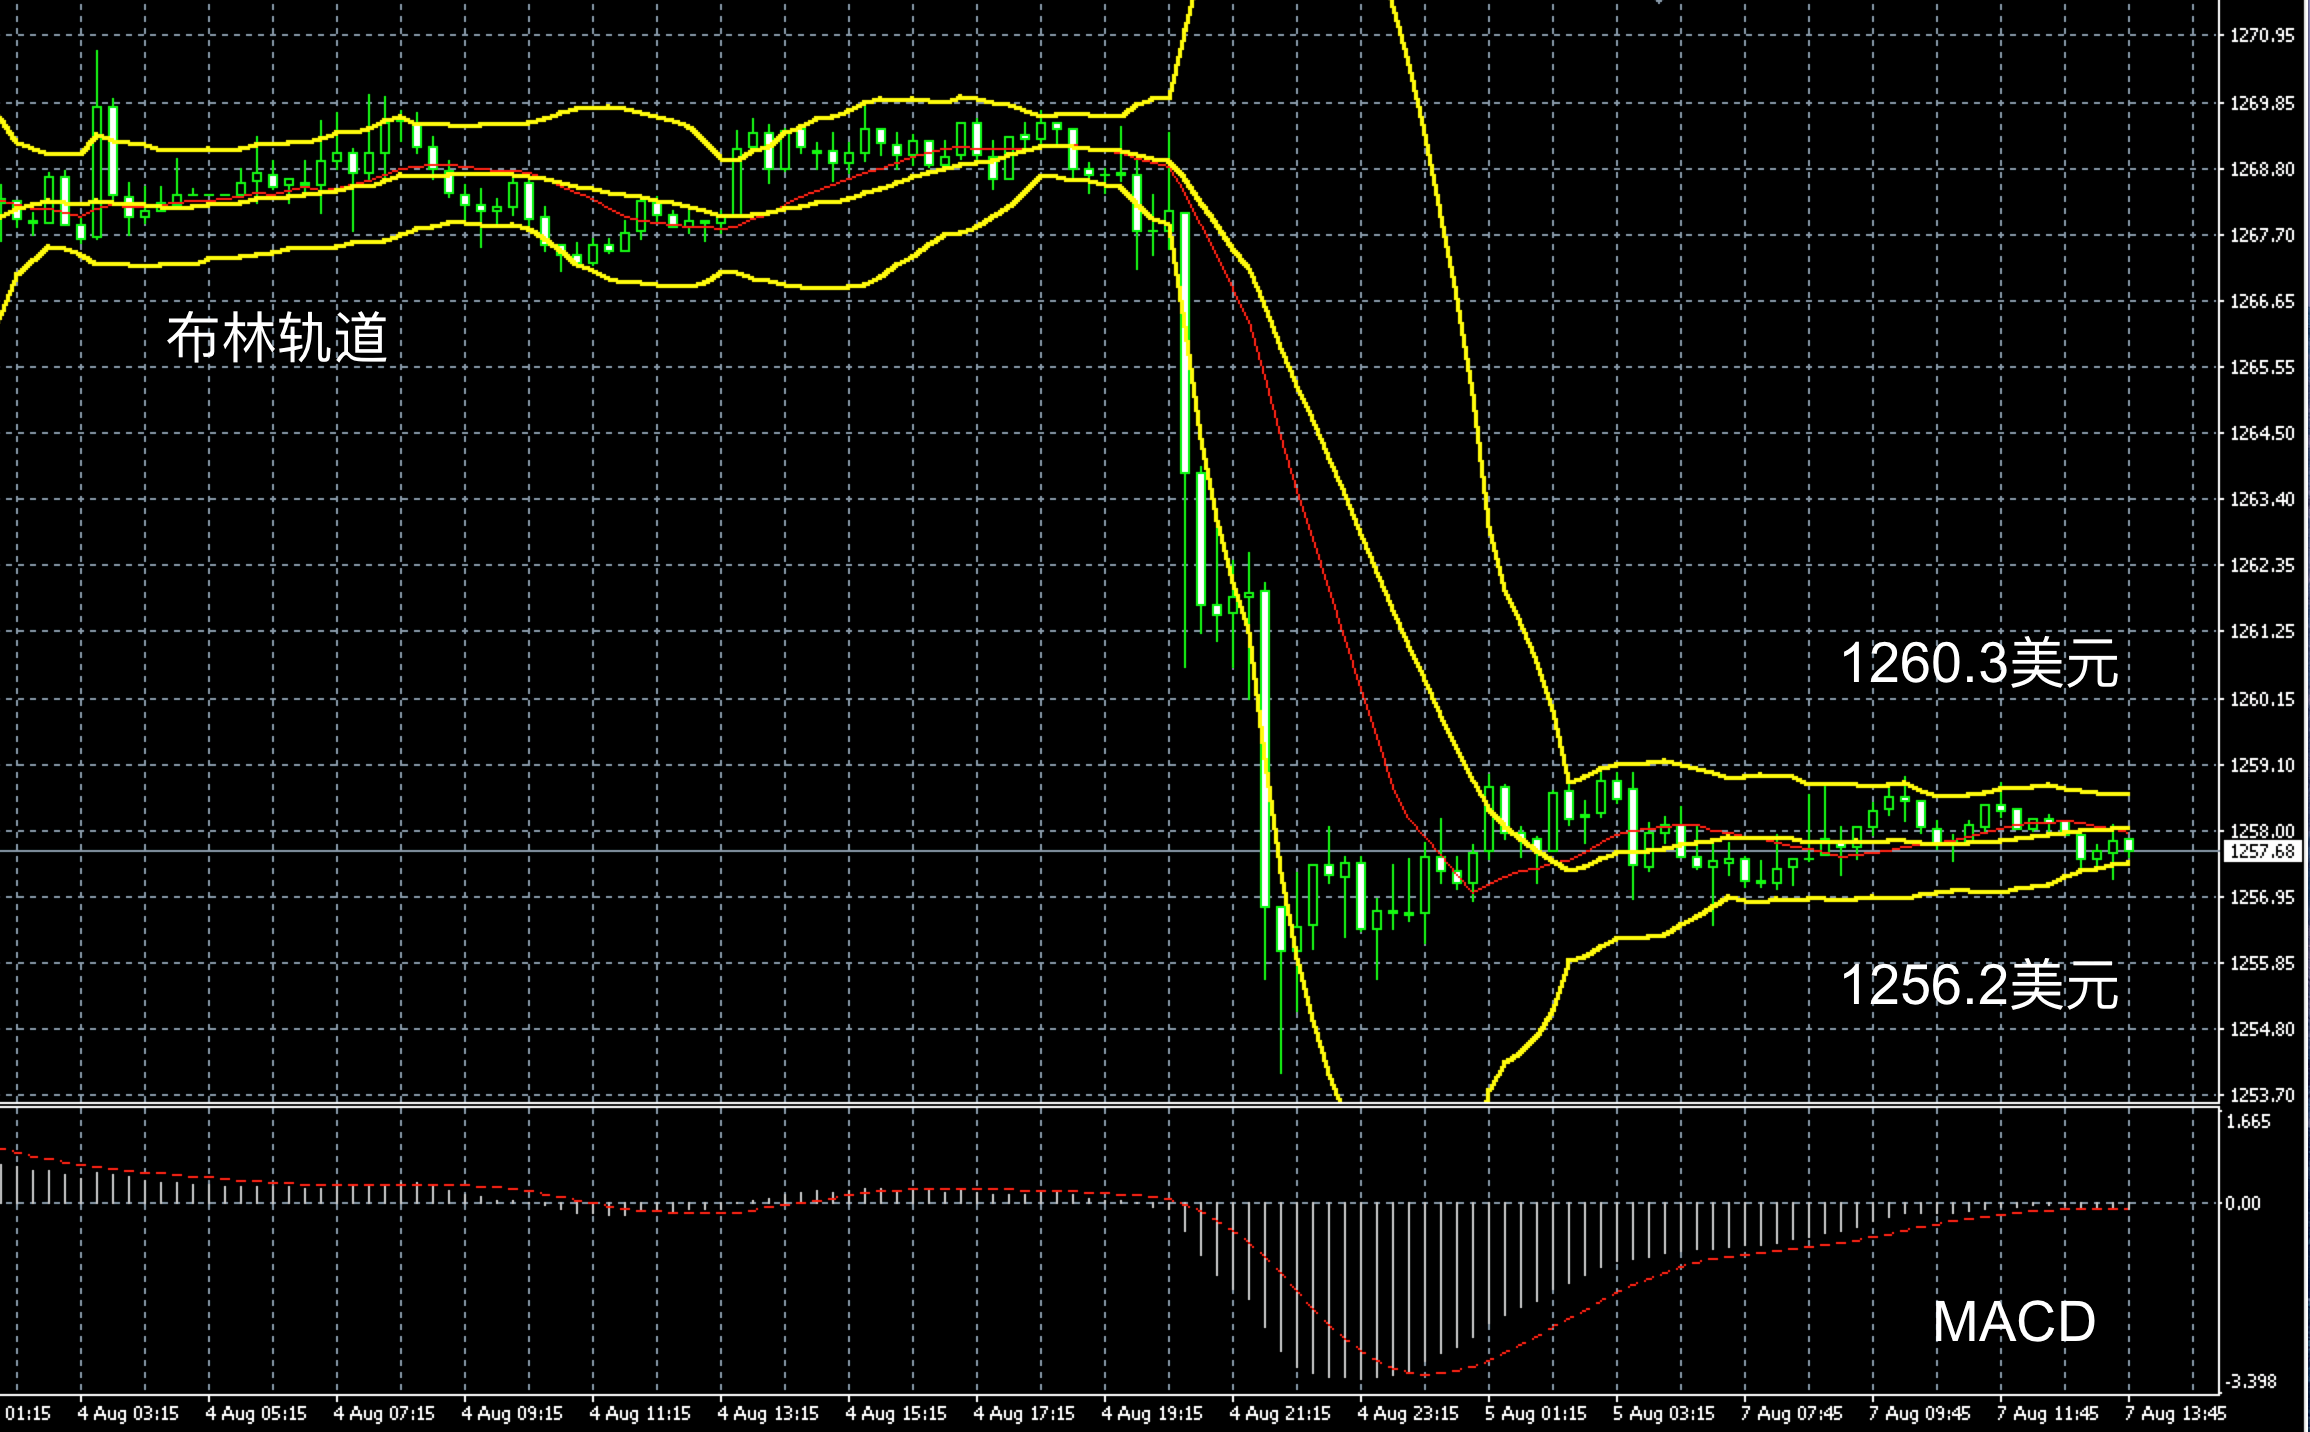Click the MACD scale value 1.665
Image resolution: width=2310 pixels, height=1432 pixels.
point(2248,1121)
